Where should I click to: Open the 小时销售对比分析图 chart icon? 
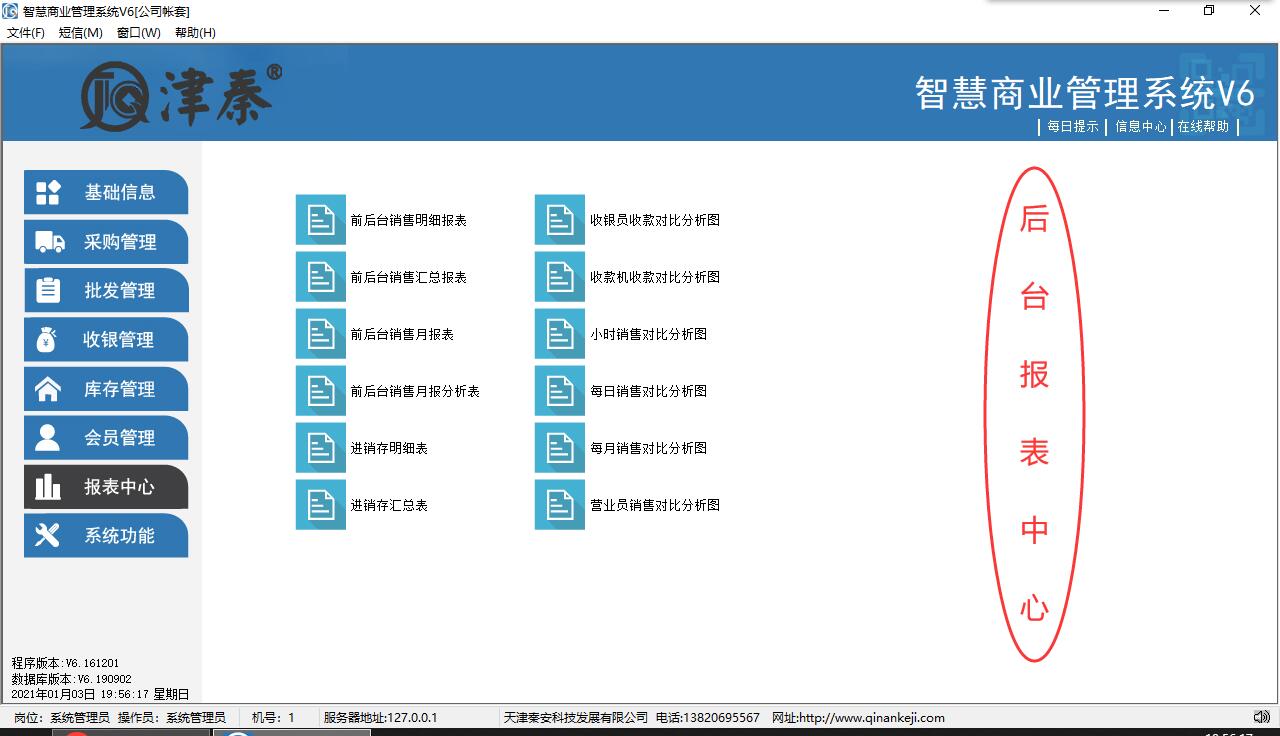coord(559,334)
